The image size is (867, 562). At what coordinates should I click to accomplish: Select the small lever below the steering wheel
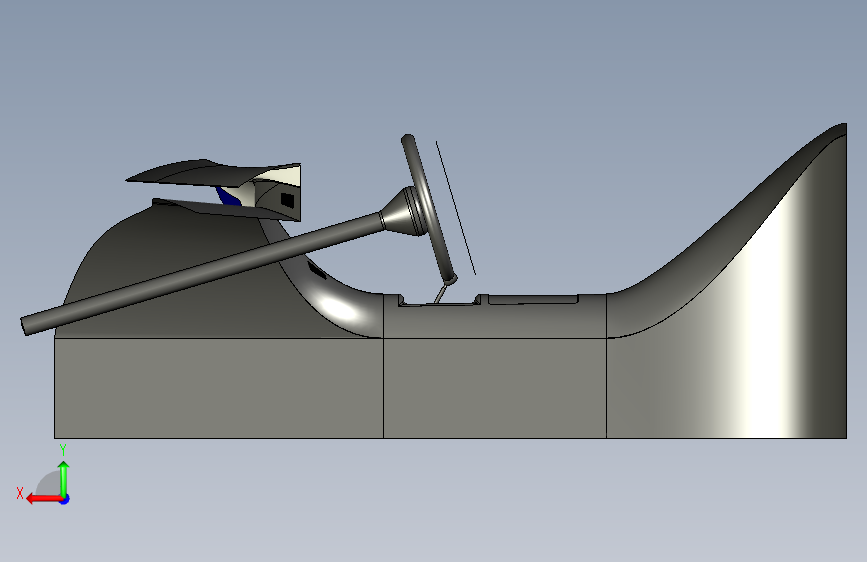[441, 293]
